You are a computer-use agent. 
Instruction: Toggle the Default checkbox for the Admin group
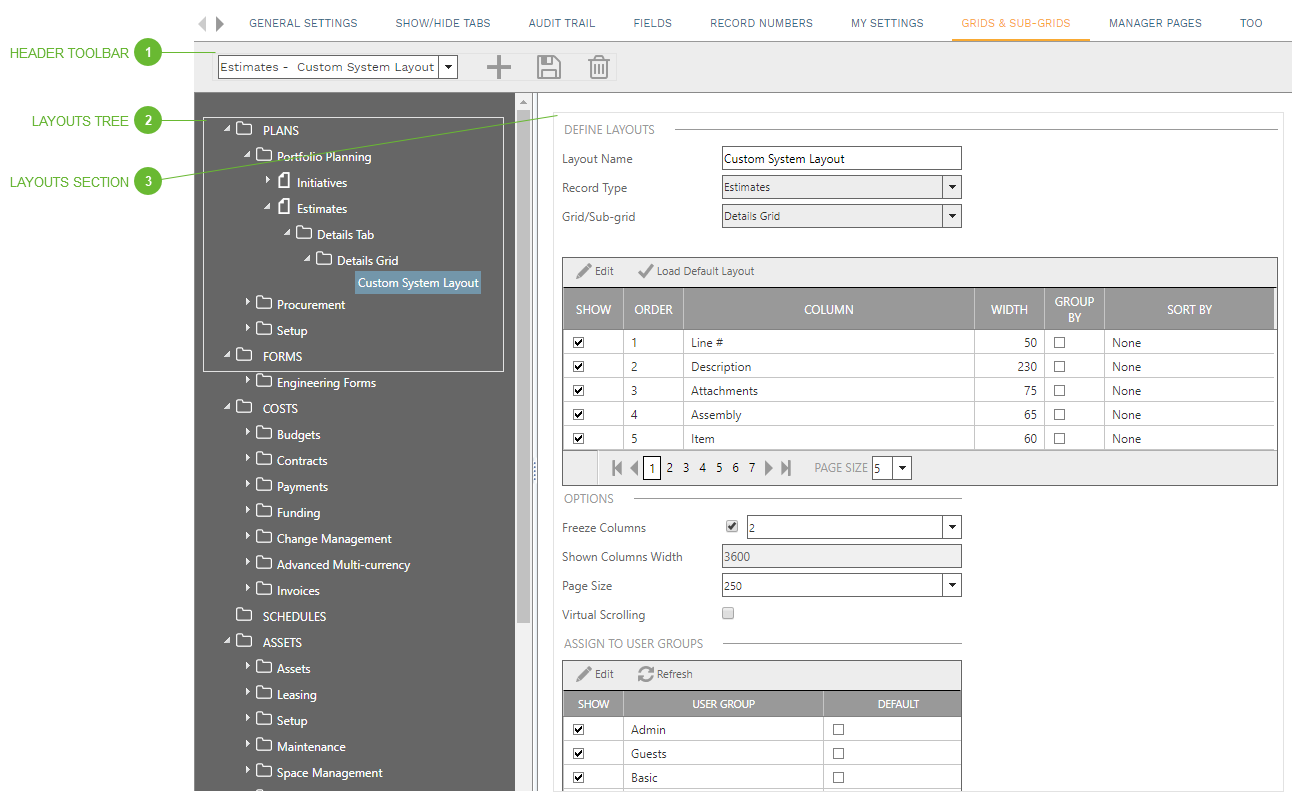[x=838, y=729]
